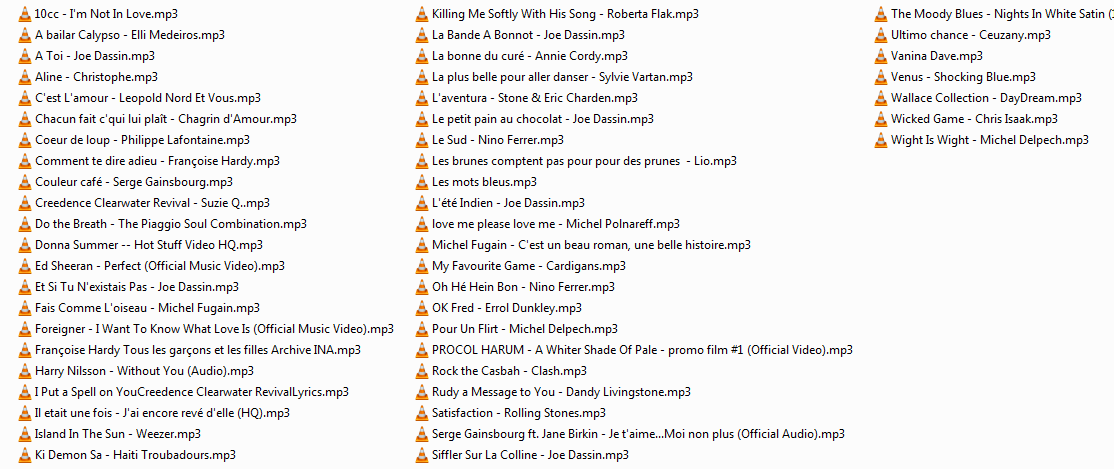Select the cone icon of Killing Me Softly With His Song
The image size is (1114, 469).
pos(422,14)
